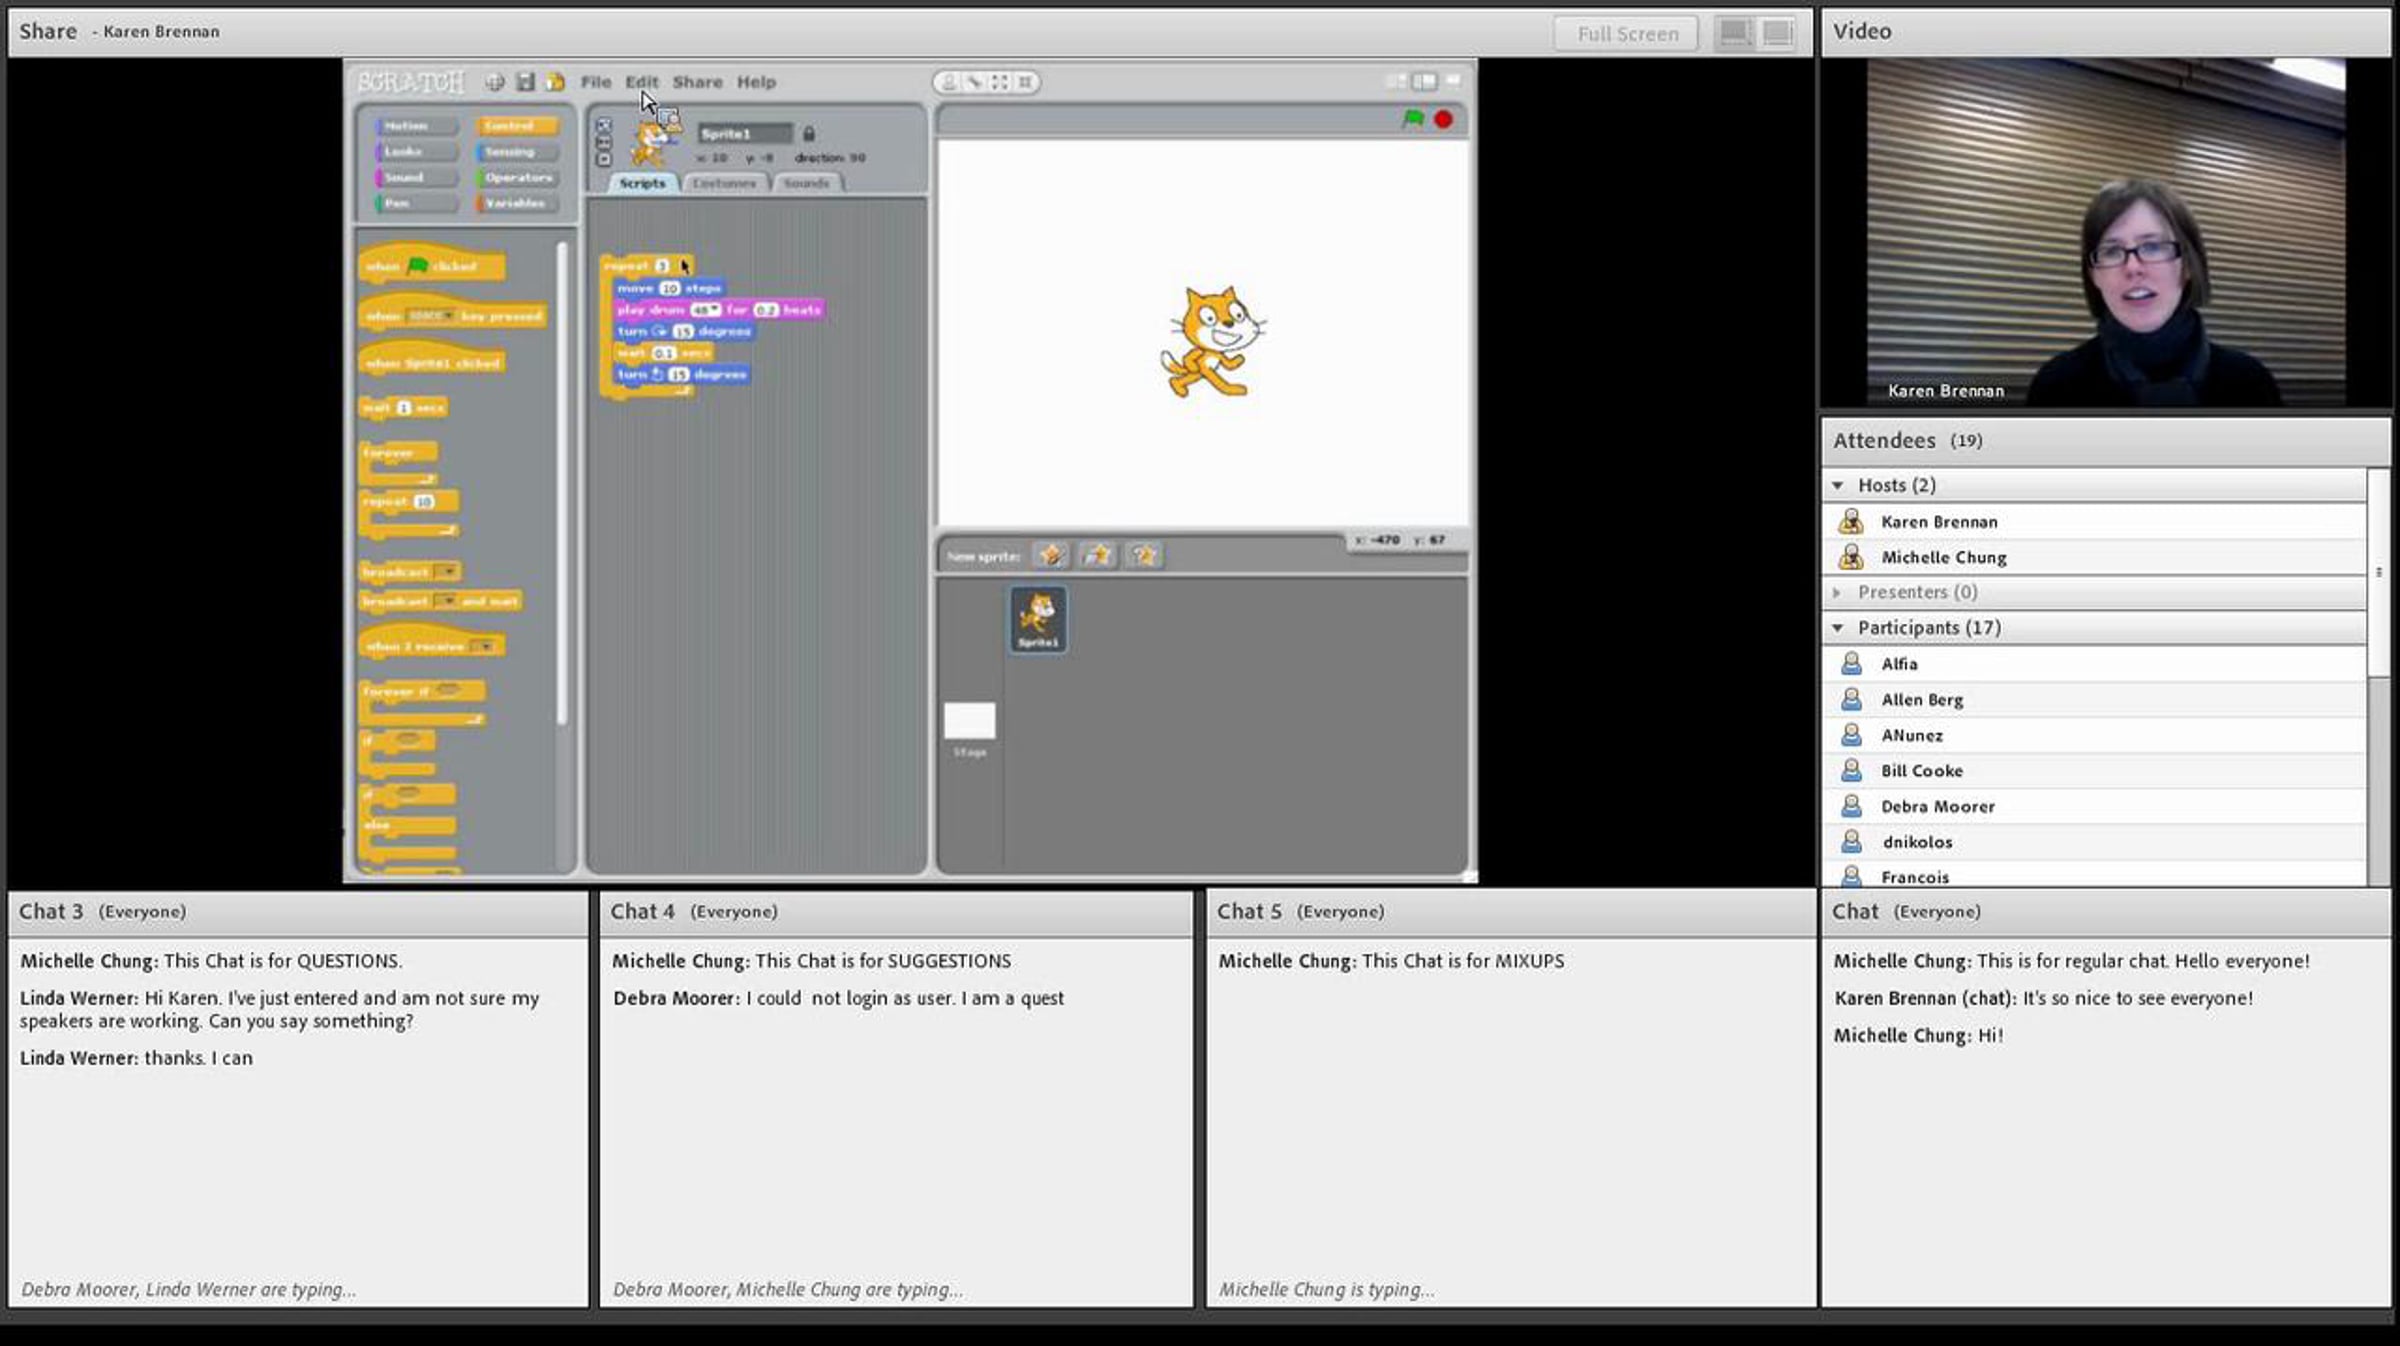2400x1346 pixels.
Task: Select the Sprite1 thumbnail in sprite list
Action: (1038, 620)
